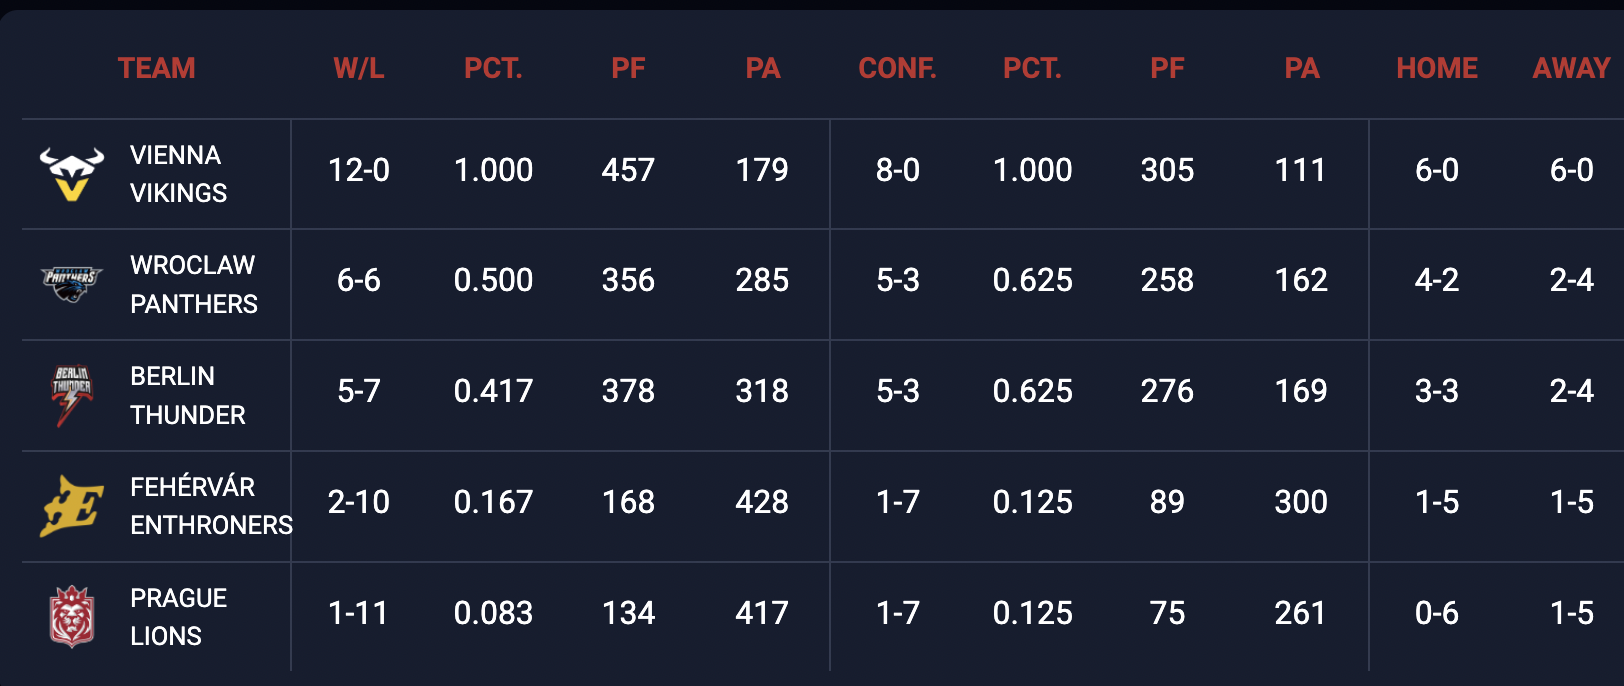Click the Wroclaw Panthers team logo

pos(71,284)
